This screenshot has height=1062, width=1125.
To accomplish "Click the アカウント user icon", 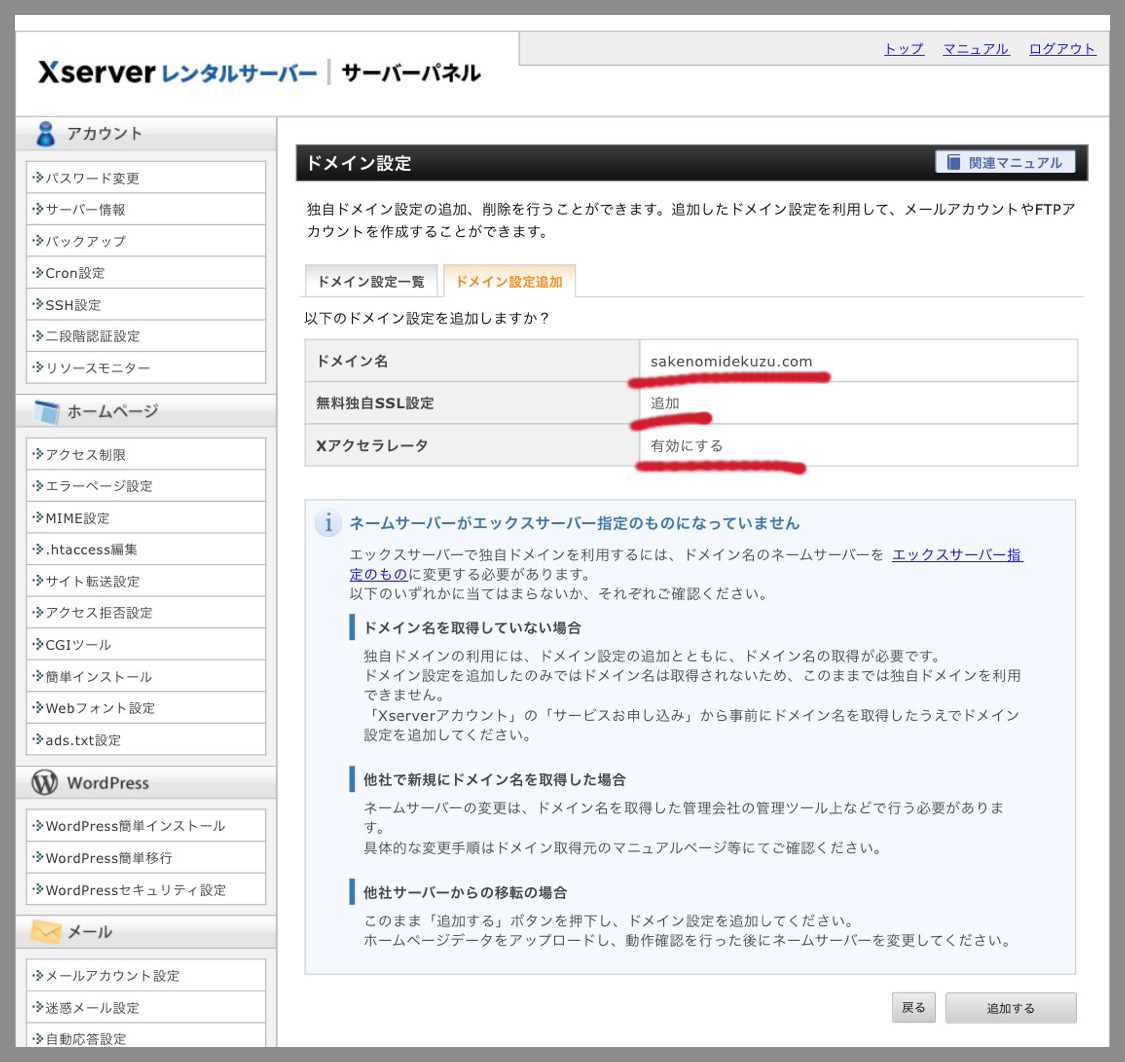I will (x=46, y=133).
